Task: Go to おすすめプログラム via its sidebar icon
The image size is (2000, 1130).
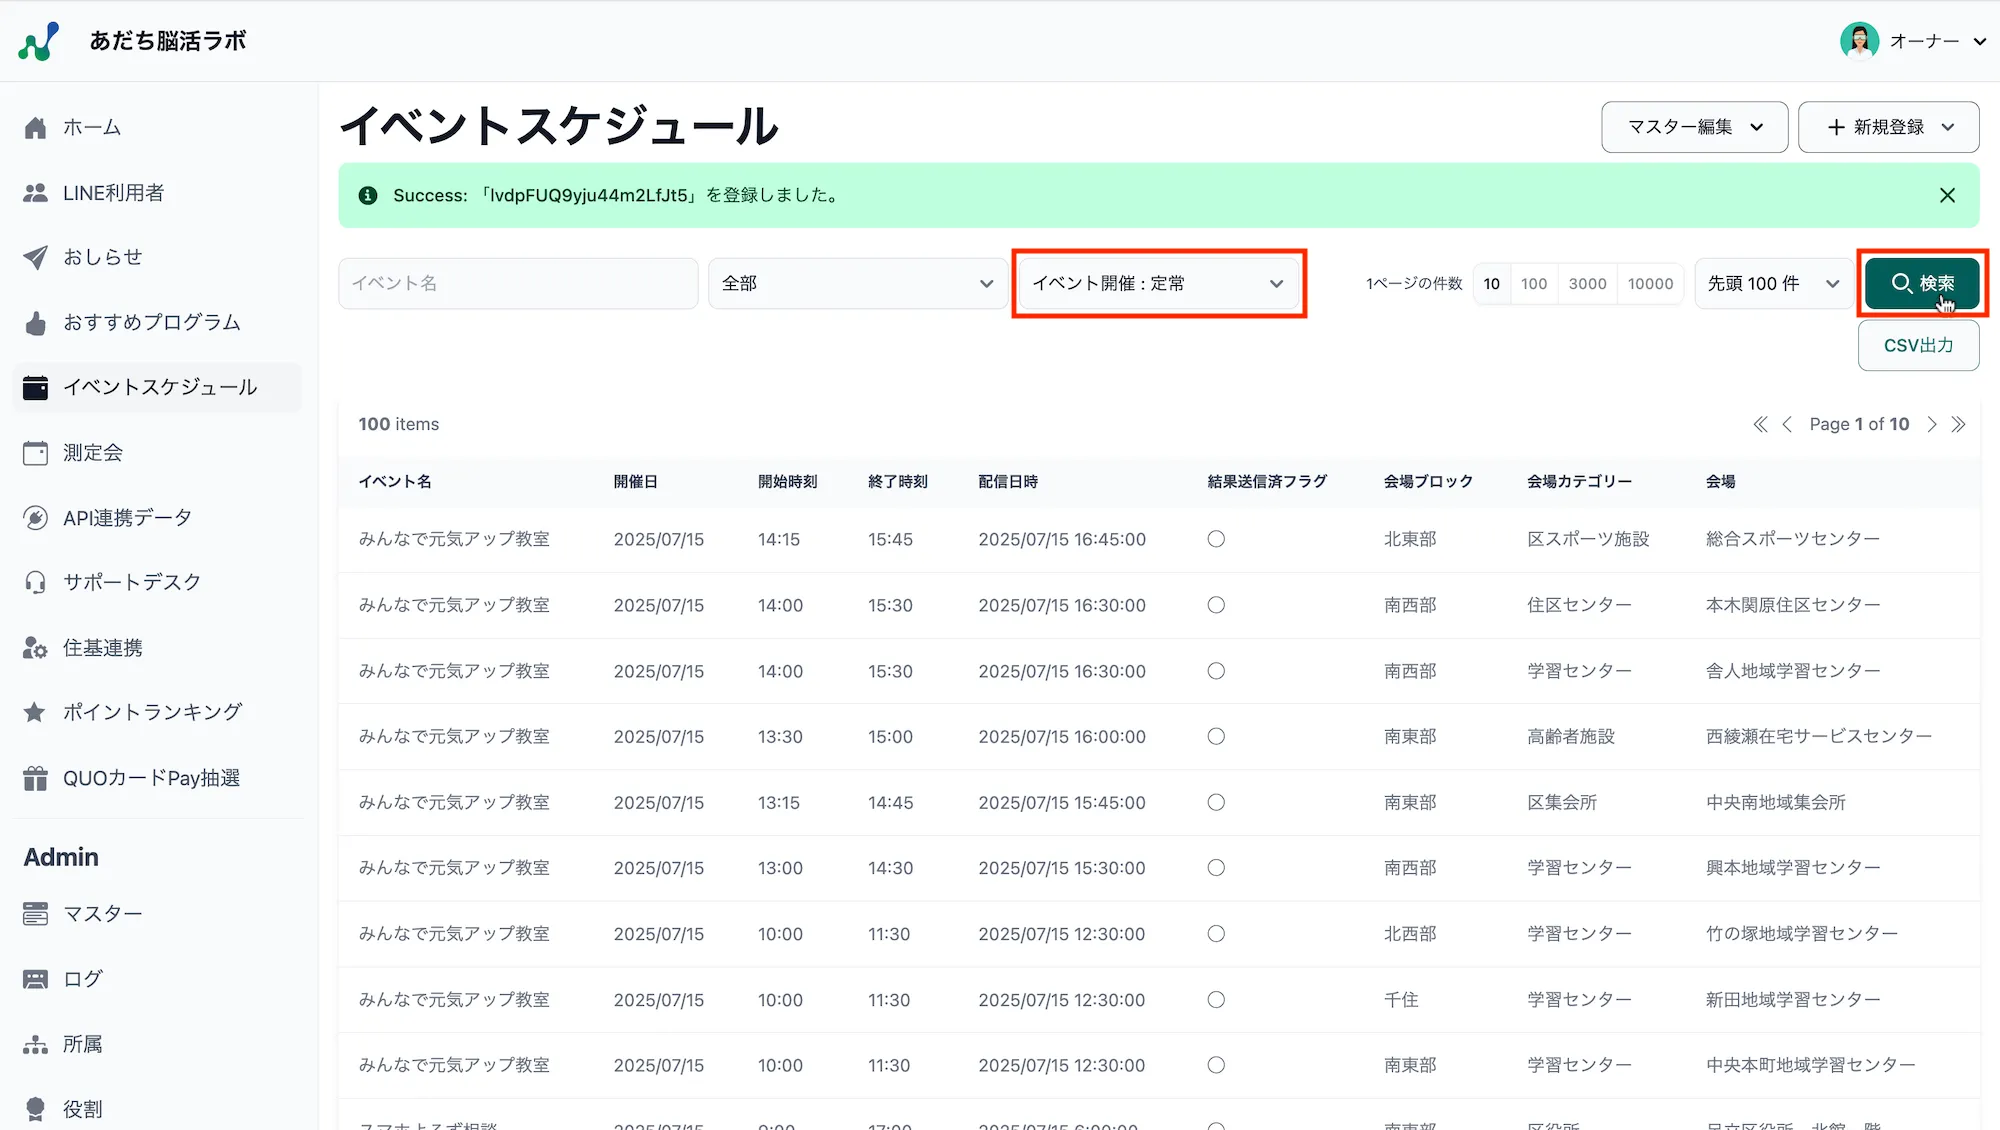Action: pos(151,322)
